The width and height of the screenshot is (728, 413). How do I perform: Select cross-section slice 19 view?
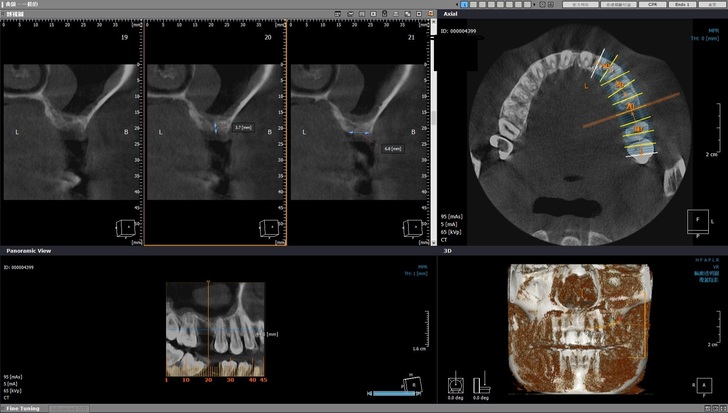pos(72,132)
